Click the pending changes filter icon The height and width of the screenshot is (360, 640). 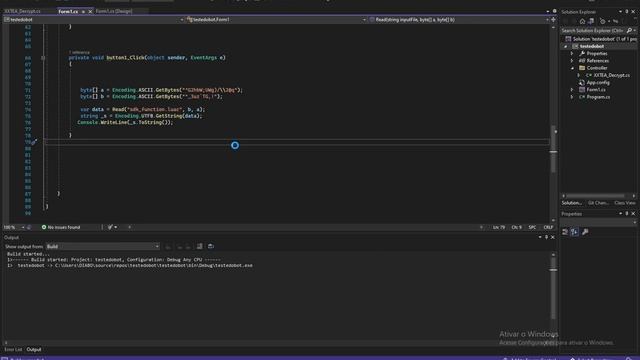(602, 21)
